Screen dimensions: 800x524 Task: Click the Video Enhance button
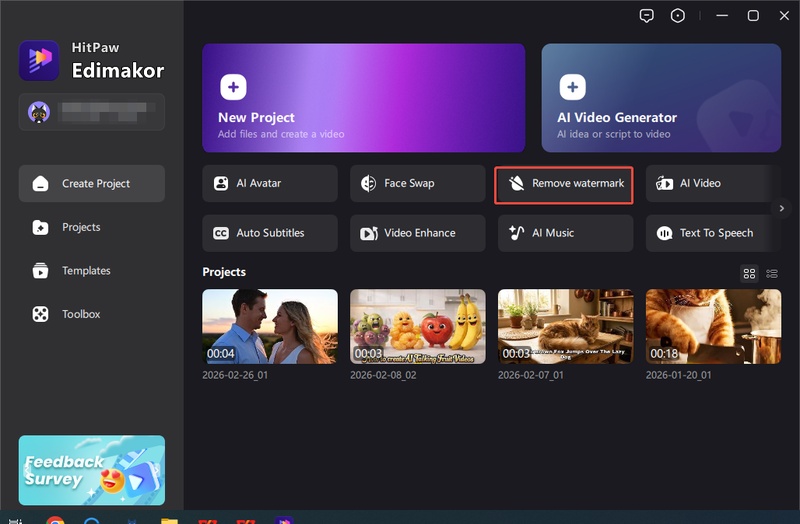[x=417, y=233]
